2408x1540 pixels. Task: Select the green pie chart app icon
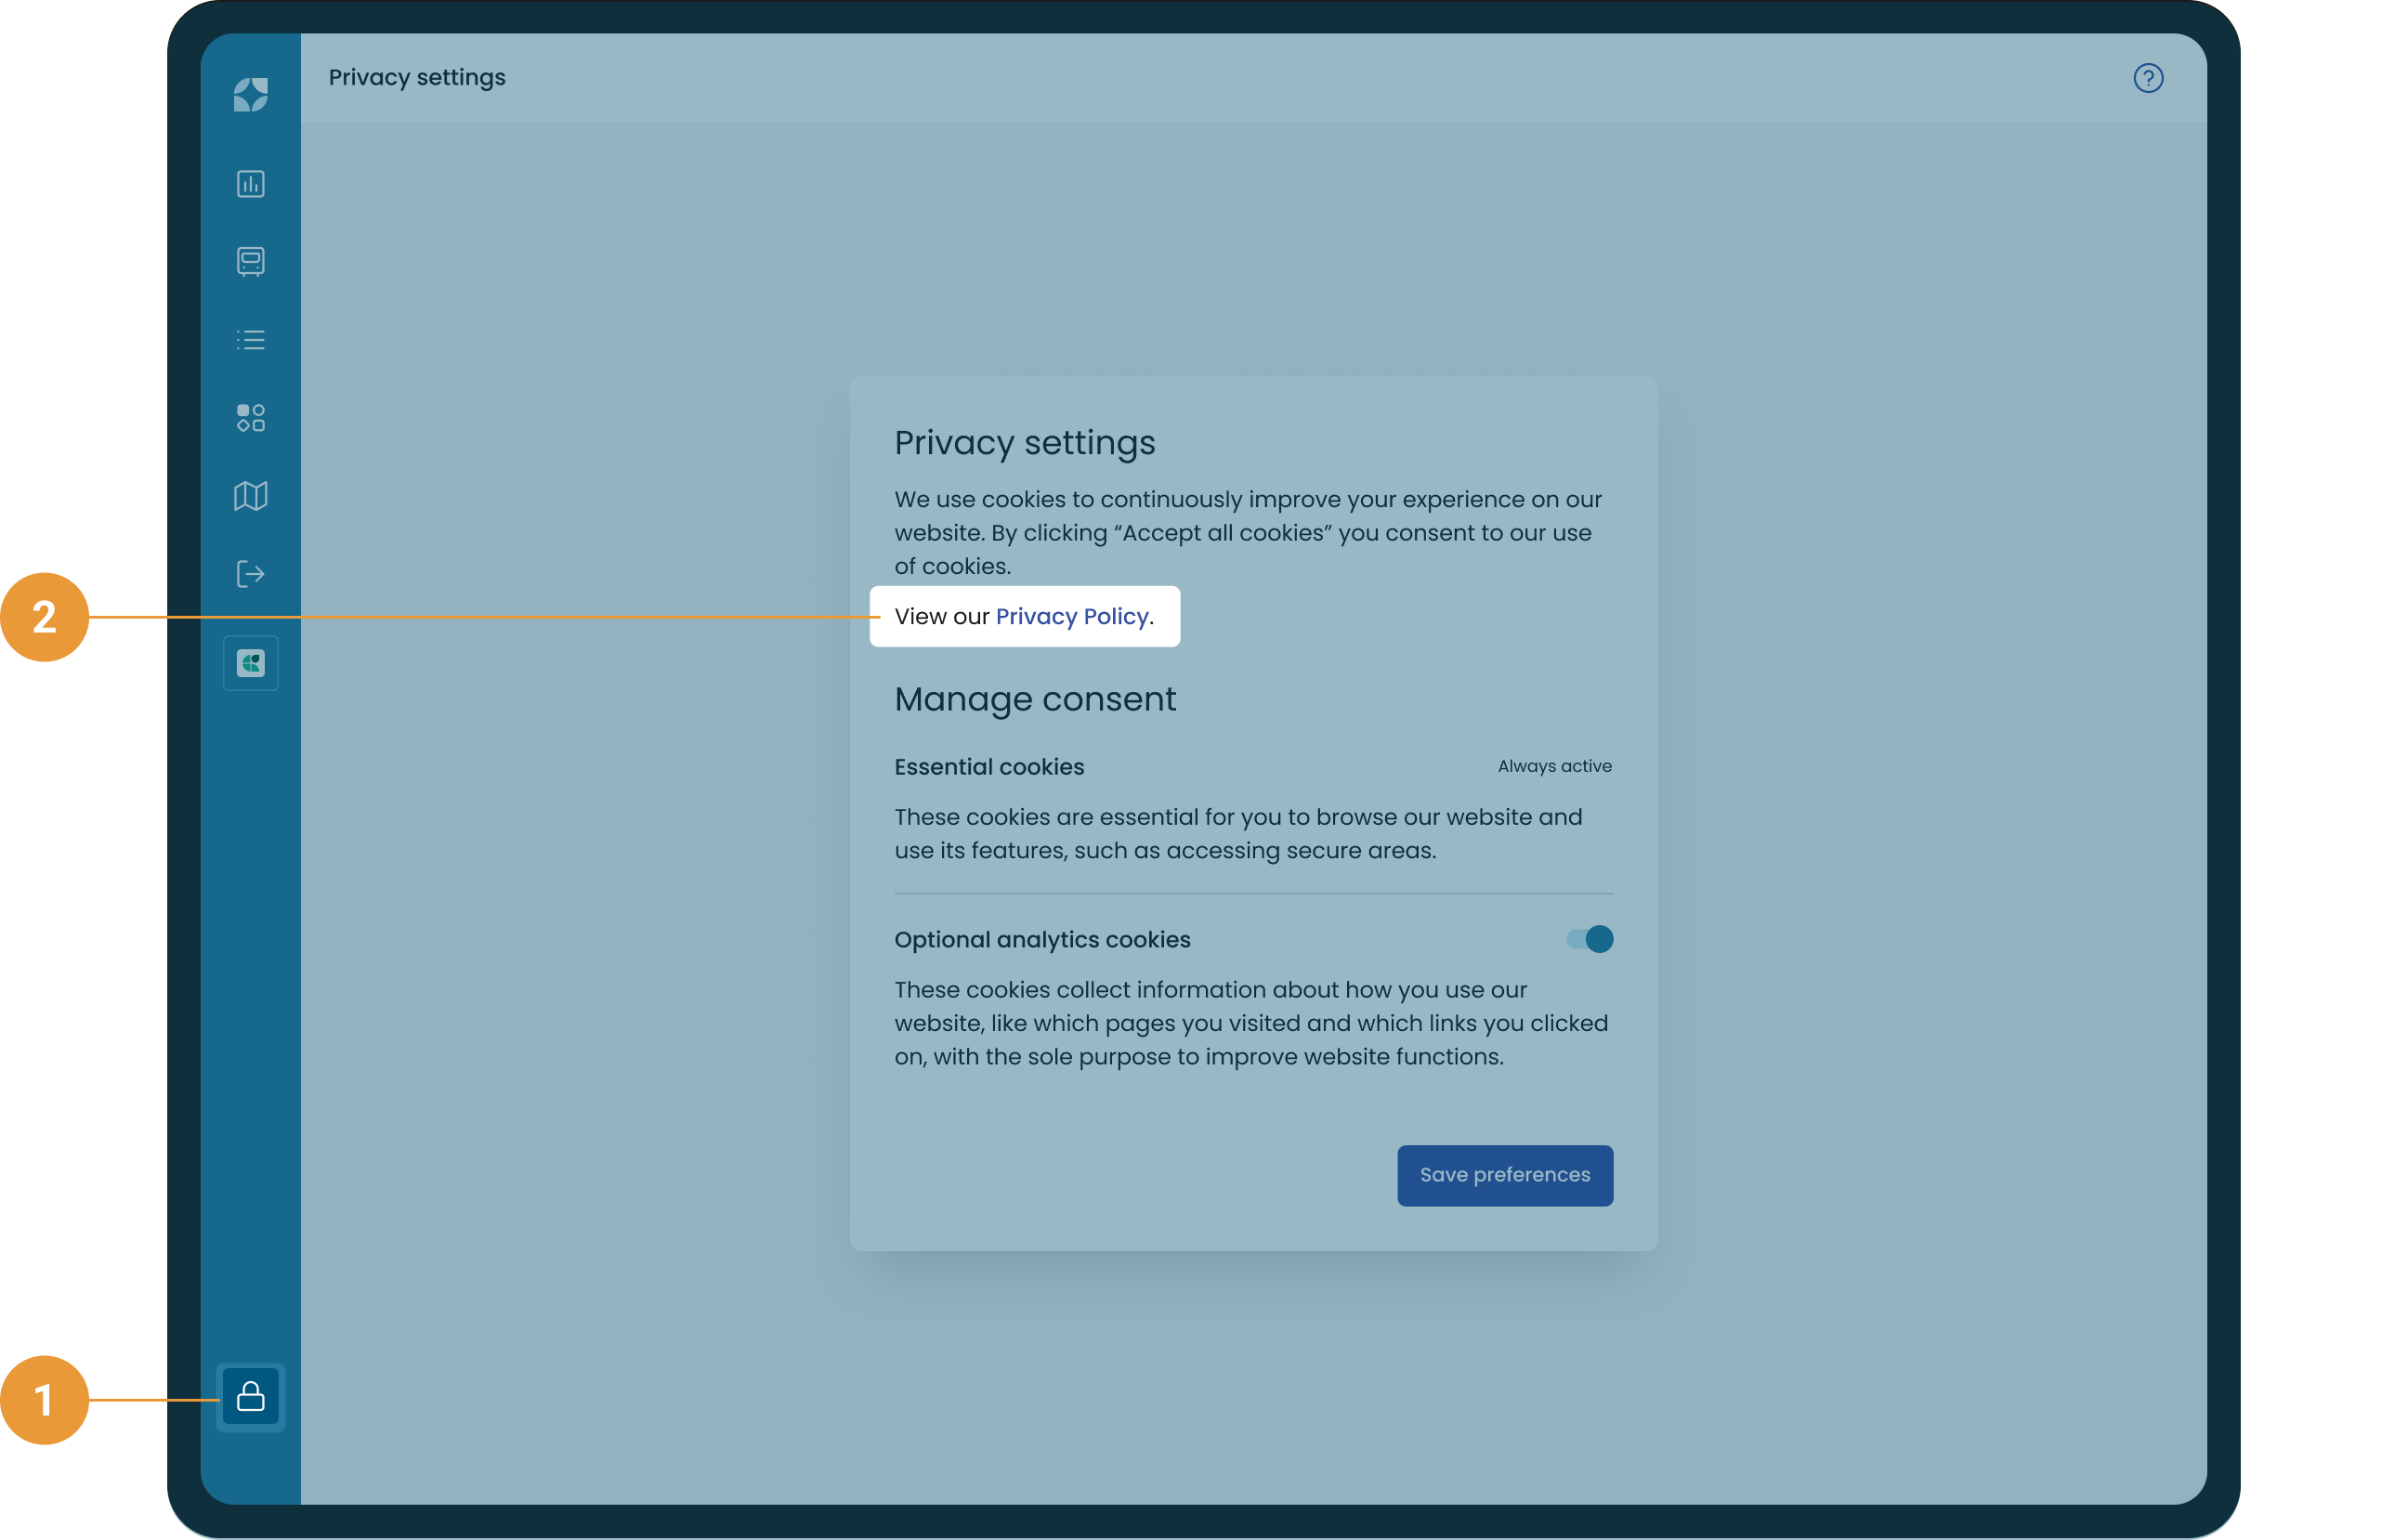tap(250, 663)
